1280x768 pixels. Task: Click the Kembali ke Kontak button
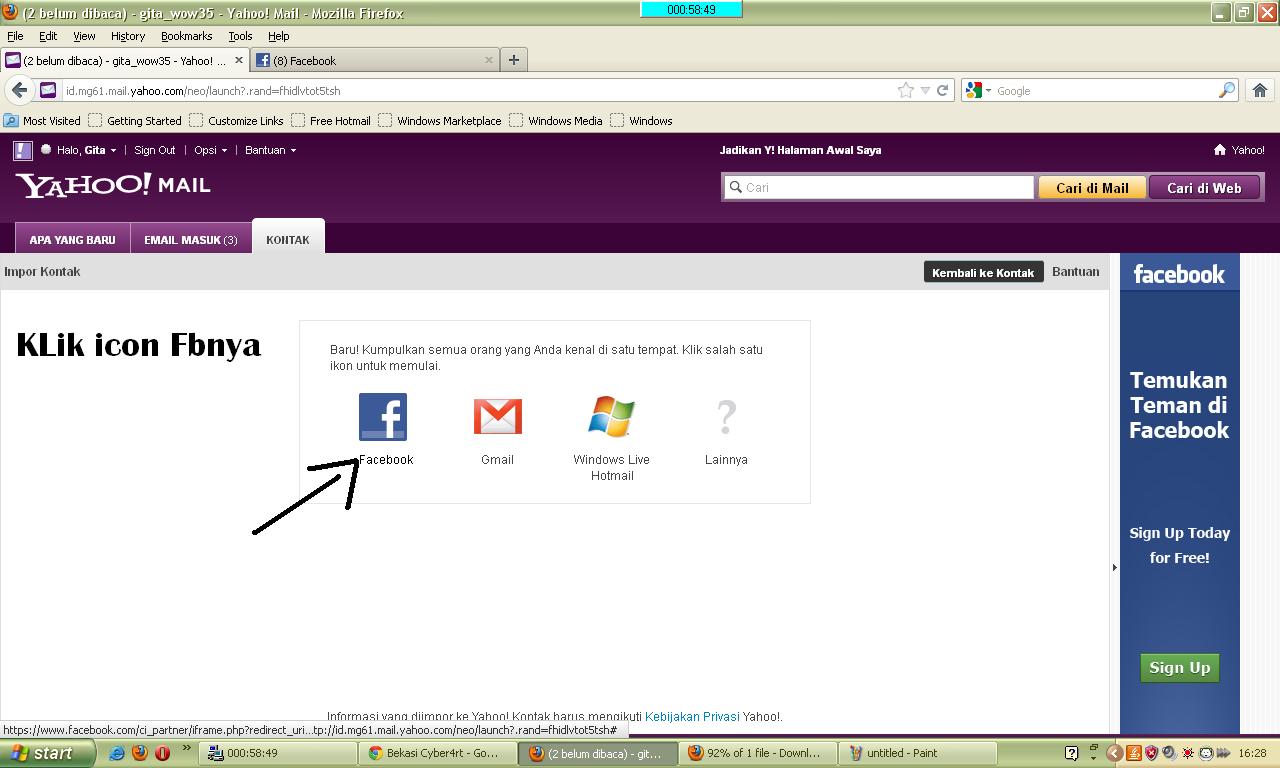pyautogui.click(x=983, y=272)
